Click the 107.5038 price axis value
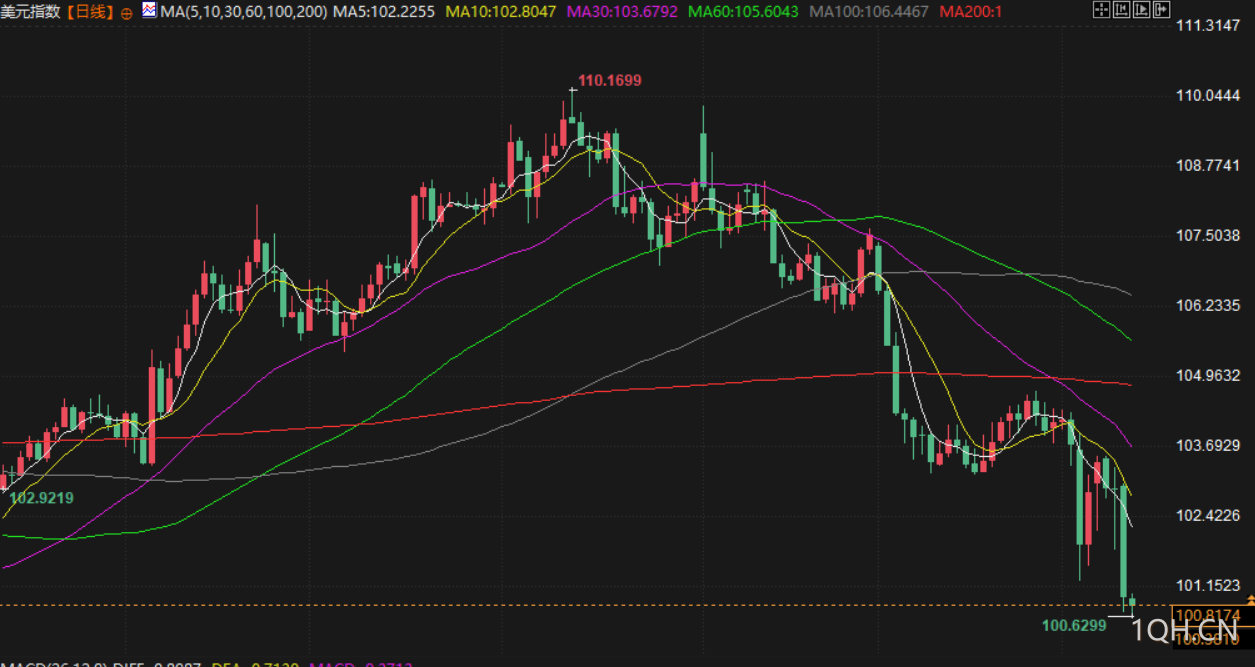This screenshot has height=667, width=1255. [x=1209, y=235]
